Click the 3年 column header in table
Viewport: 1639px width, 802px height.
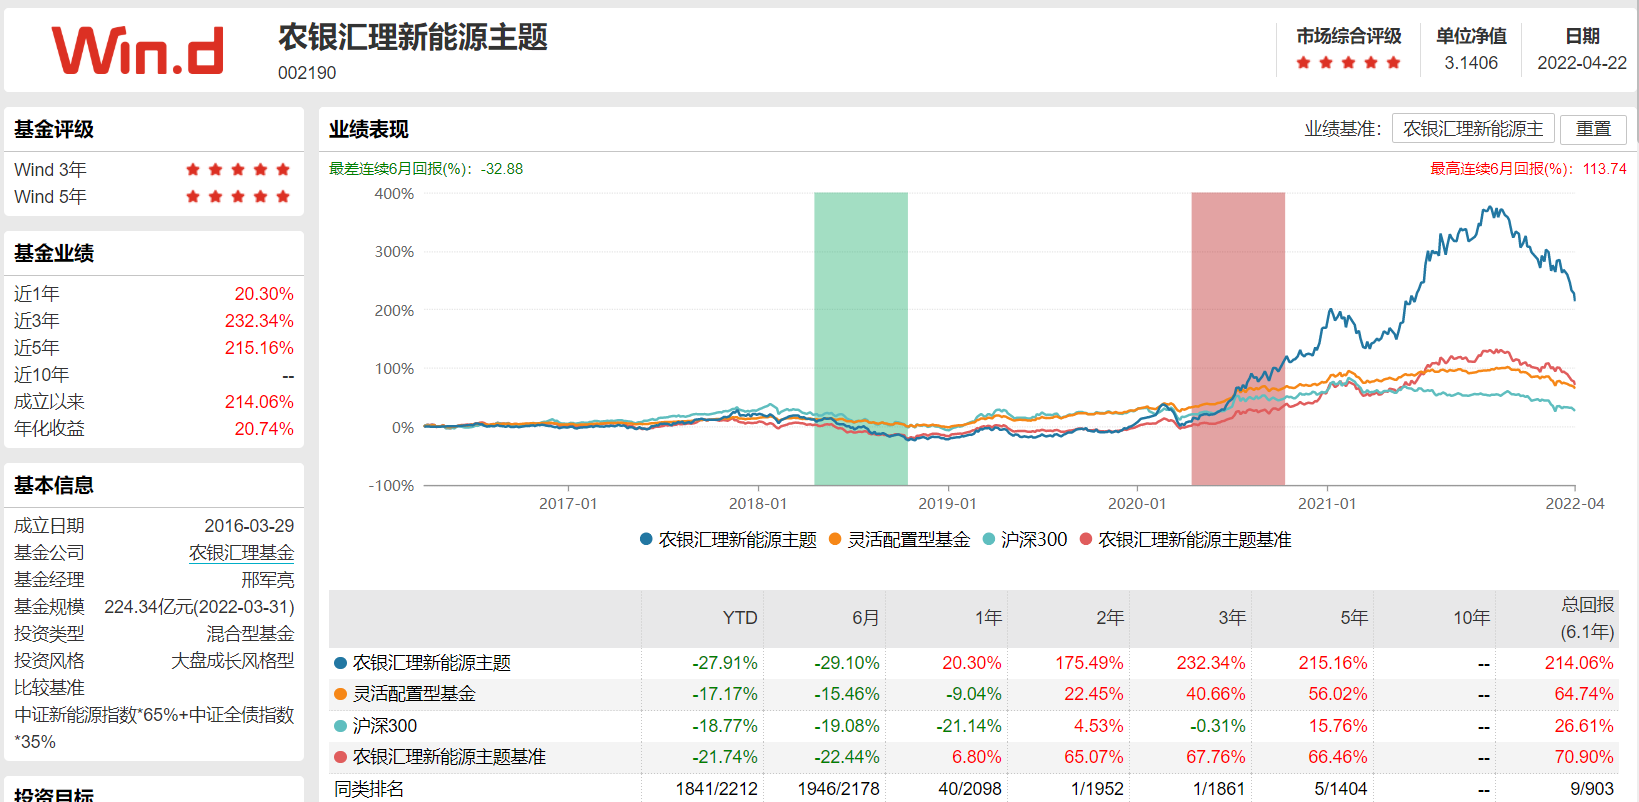1232,618
